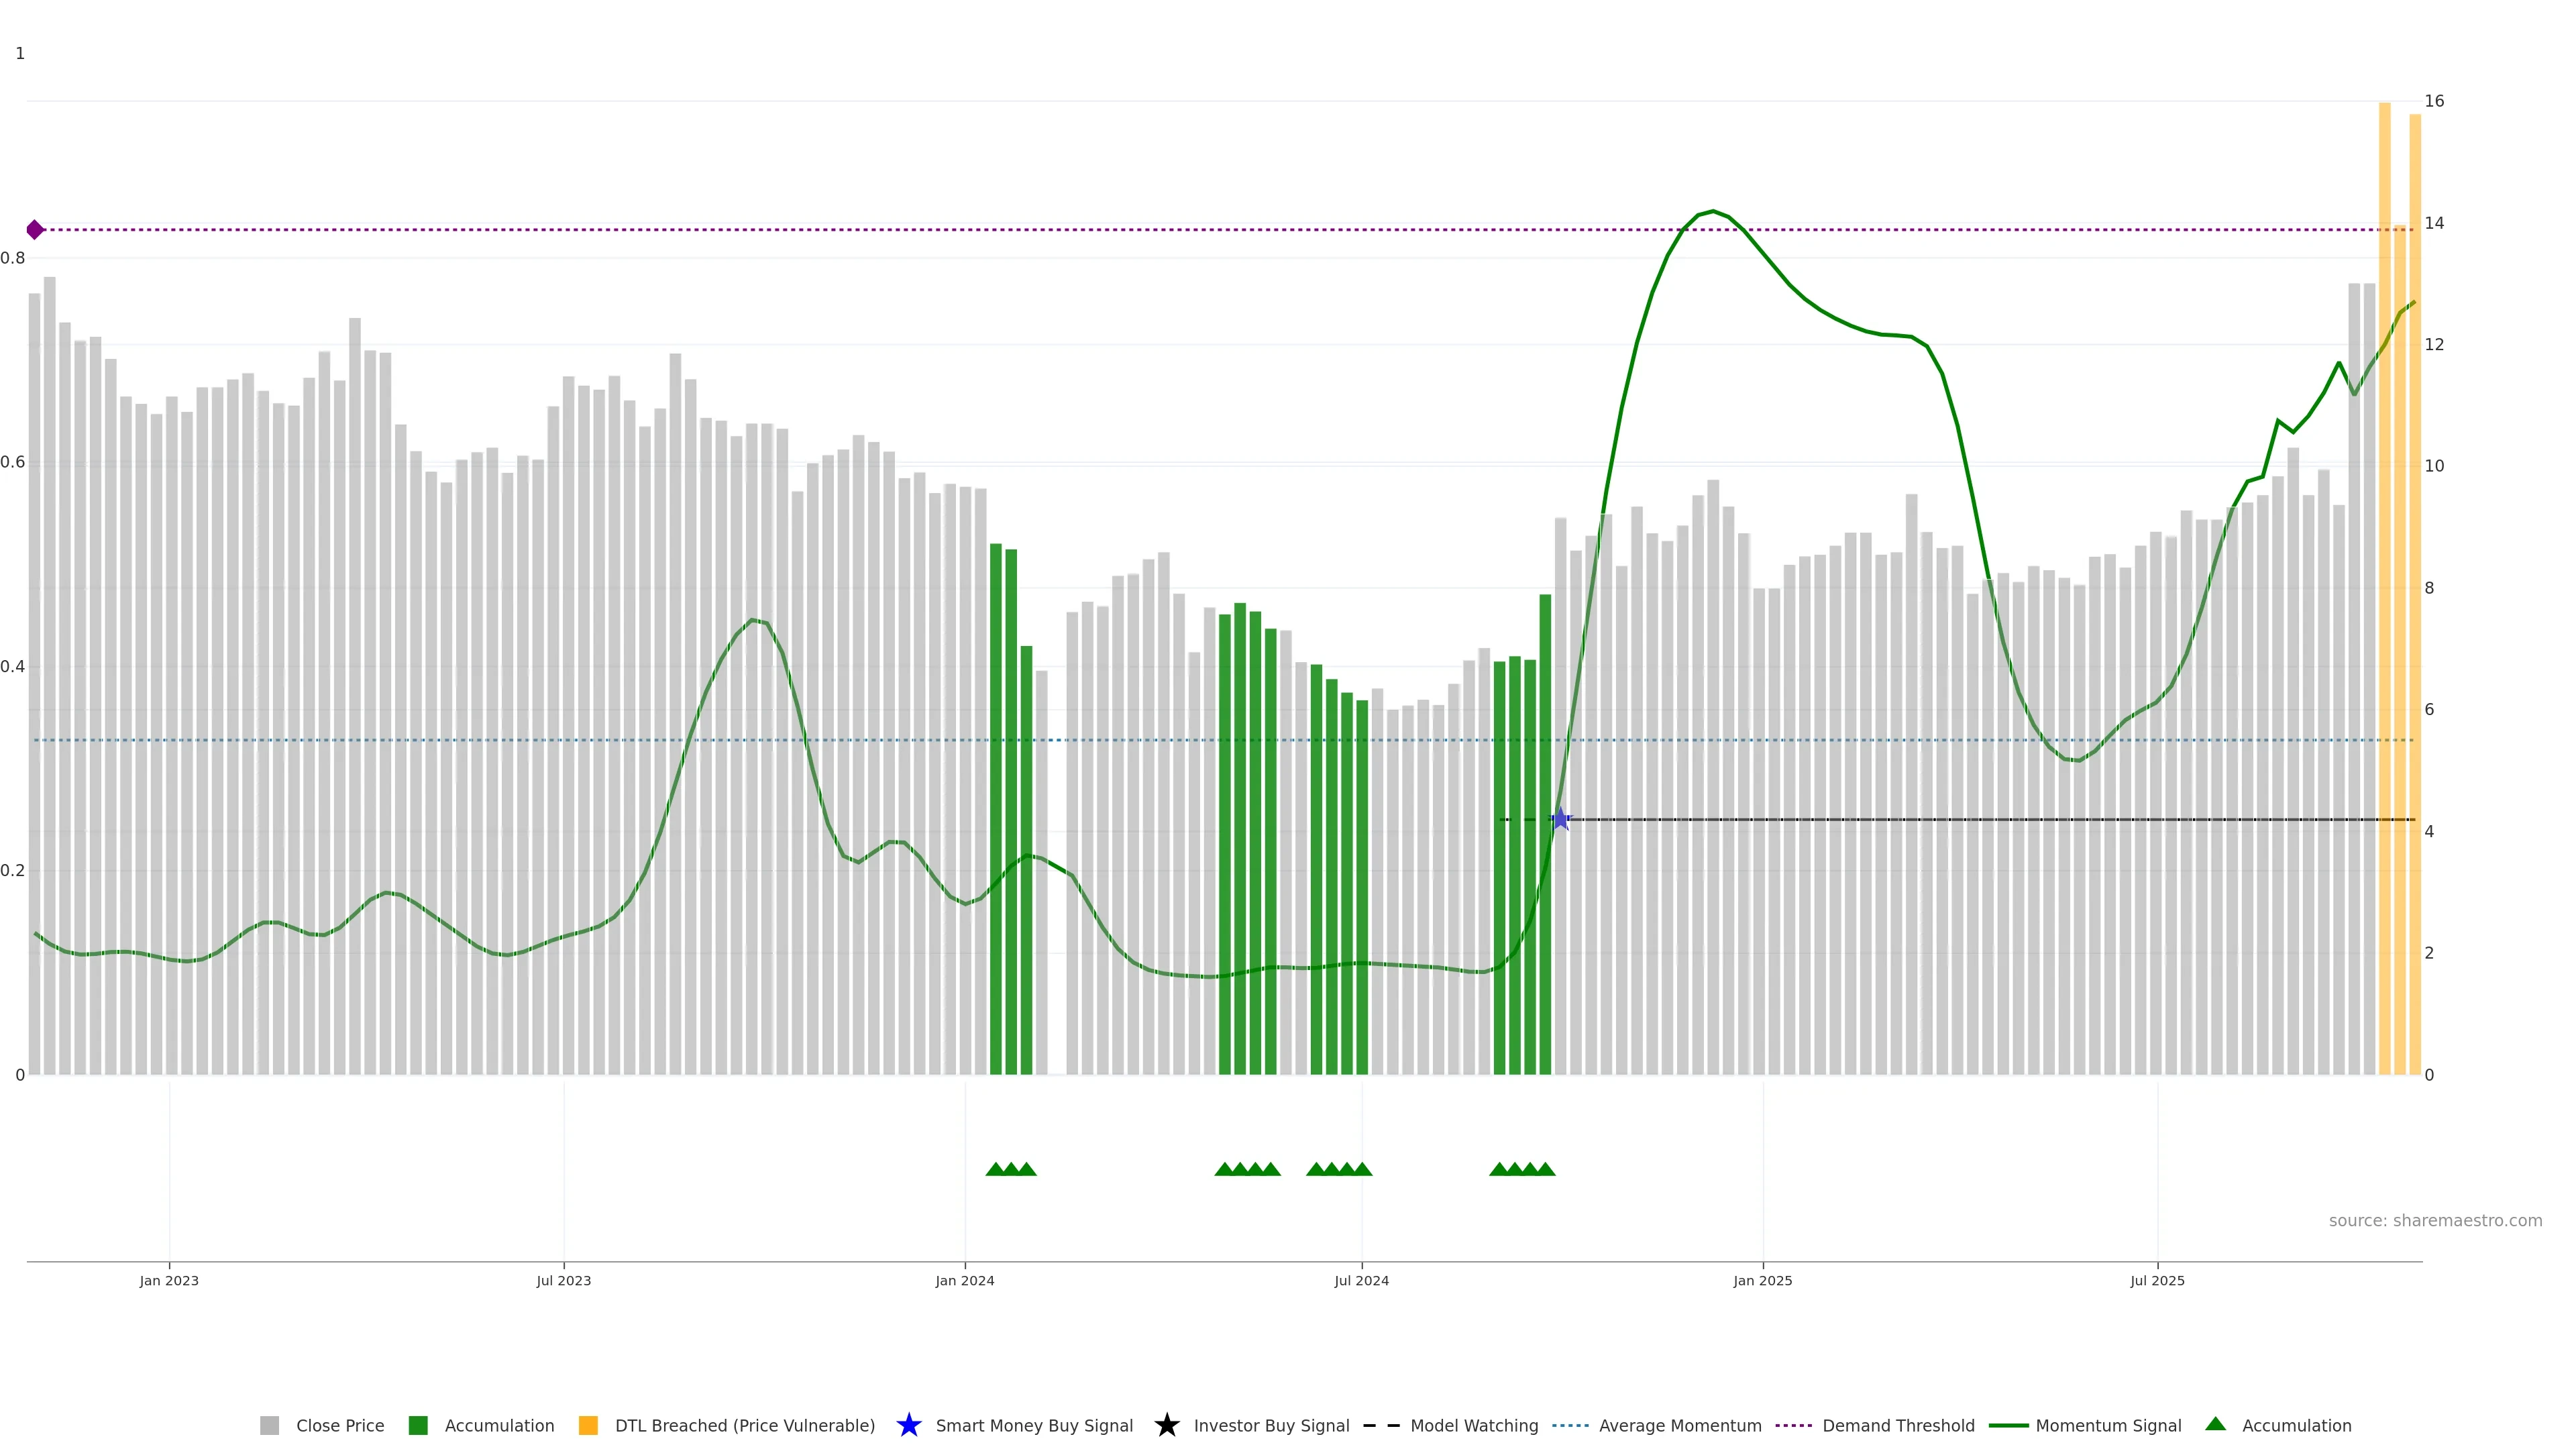Click the Jul 2024 axis label

tap(1361, 1280)
